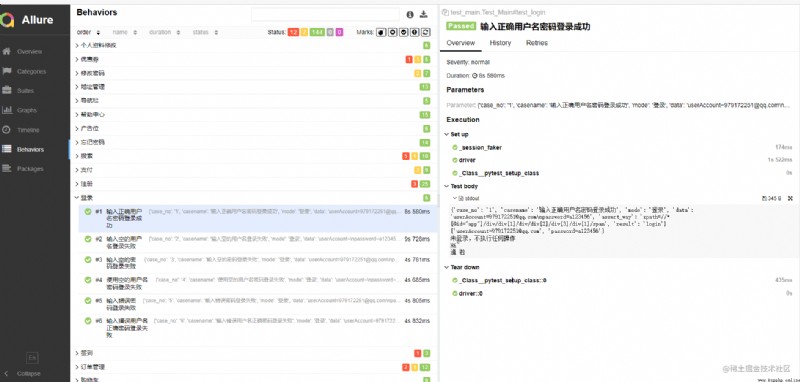Sort tests by duration column
Image resolution: width=800 pixels, height=382 pixels.
coord(164,32)
